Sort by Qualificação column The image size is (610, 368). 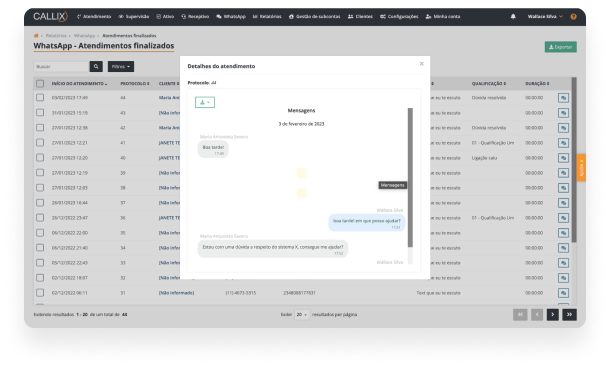489,84
